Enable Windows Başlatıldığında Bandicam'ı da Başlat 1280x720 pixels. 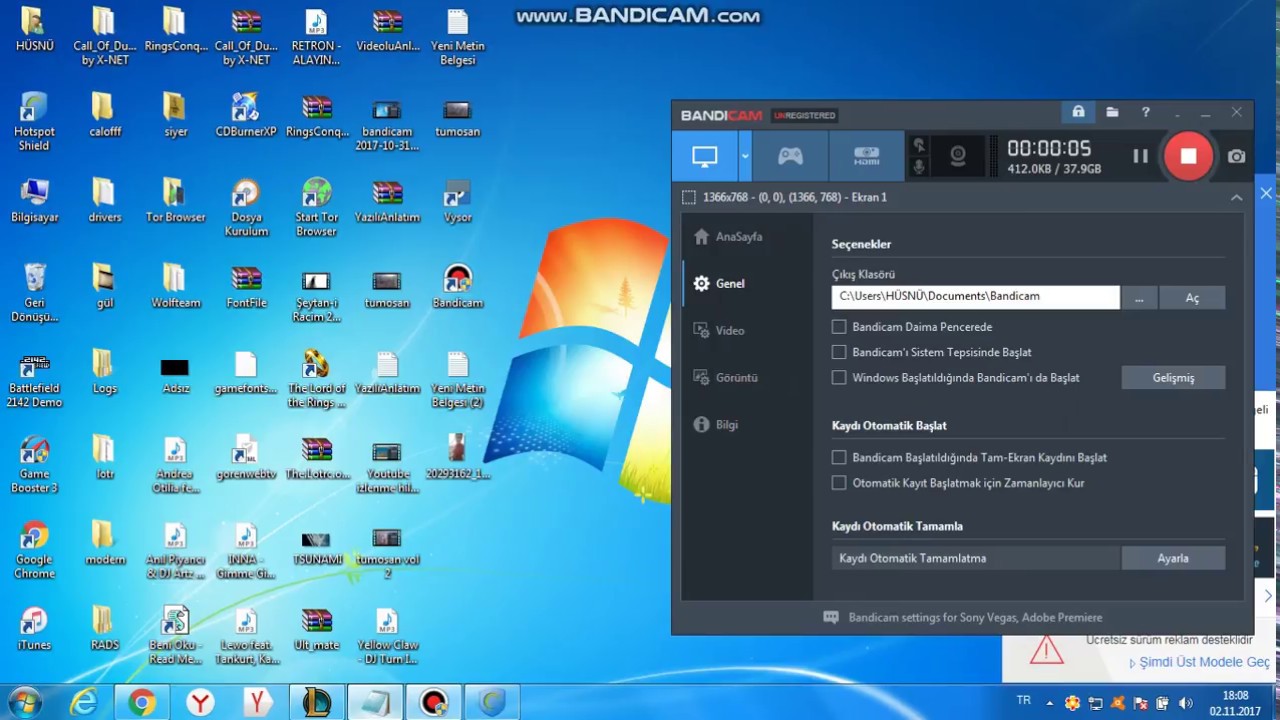pos(839,378)
